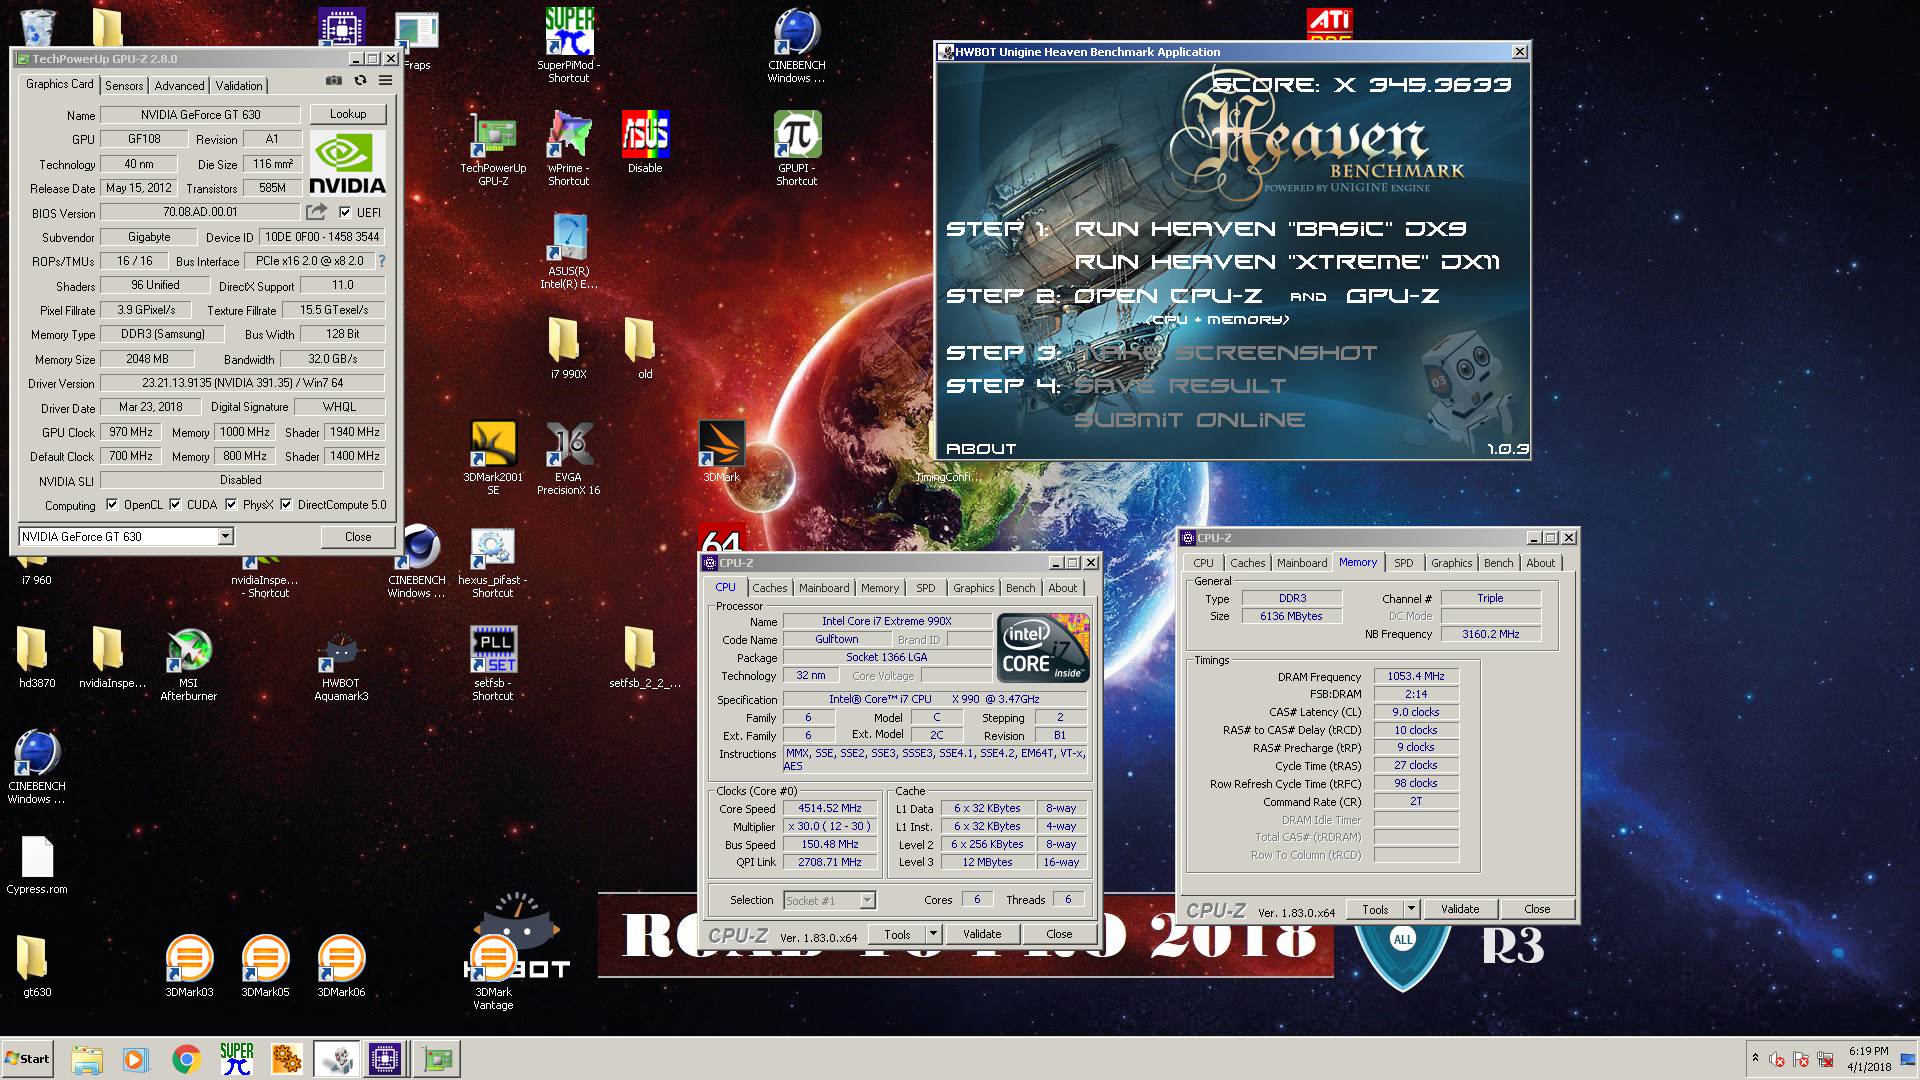Open GPUPI shortcut desktop icon
Viewport: 1920px width, 1080px height.
coord(797,148)
